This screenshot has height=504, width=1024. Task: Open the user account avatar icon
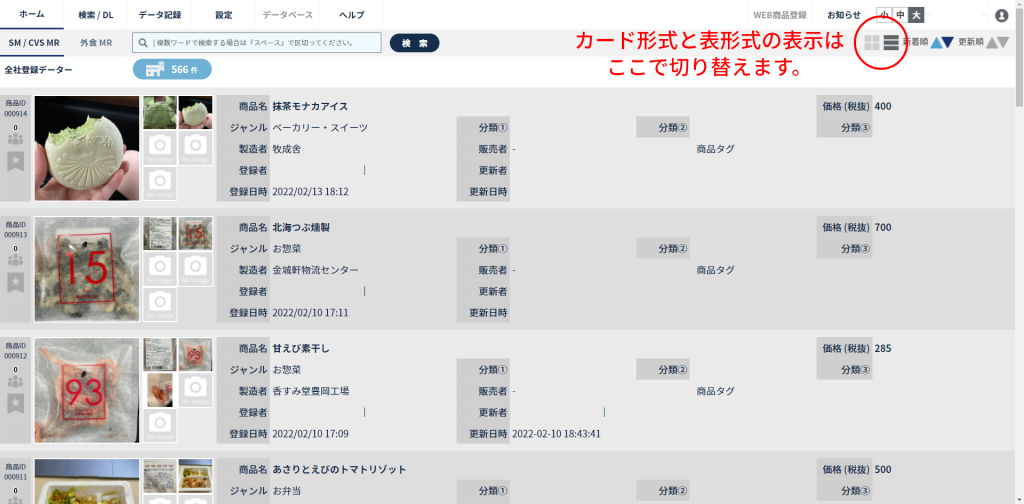pyautogui.click(x=1001, y=15)
